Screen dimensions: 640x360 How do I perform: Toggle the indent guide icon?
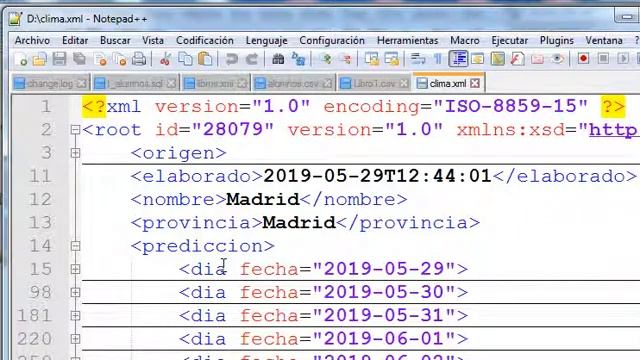458,59
